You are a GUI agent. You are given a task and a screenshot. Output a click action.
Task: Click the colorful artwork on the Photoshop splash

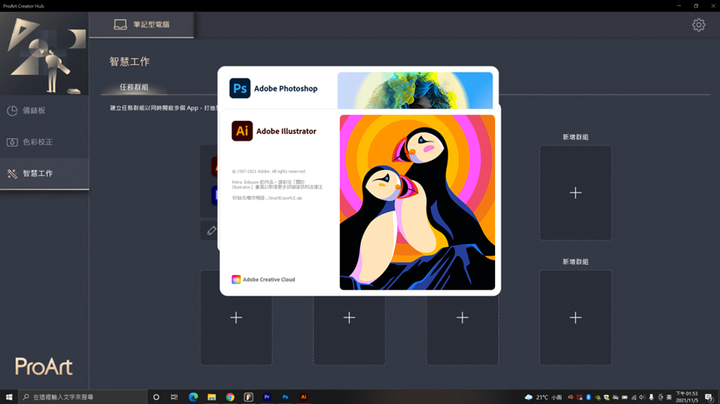tap(415, 90)
